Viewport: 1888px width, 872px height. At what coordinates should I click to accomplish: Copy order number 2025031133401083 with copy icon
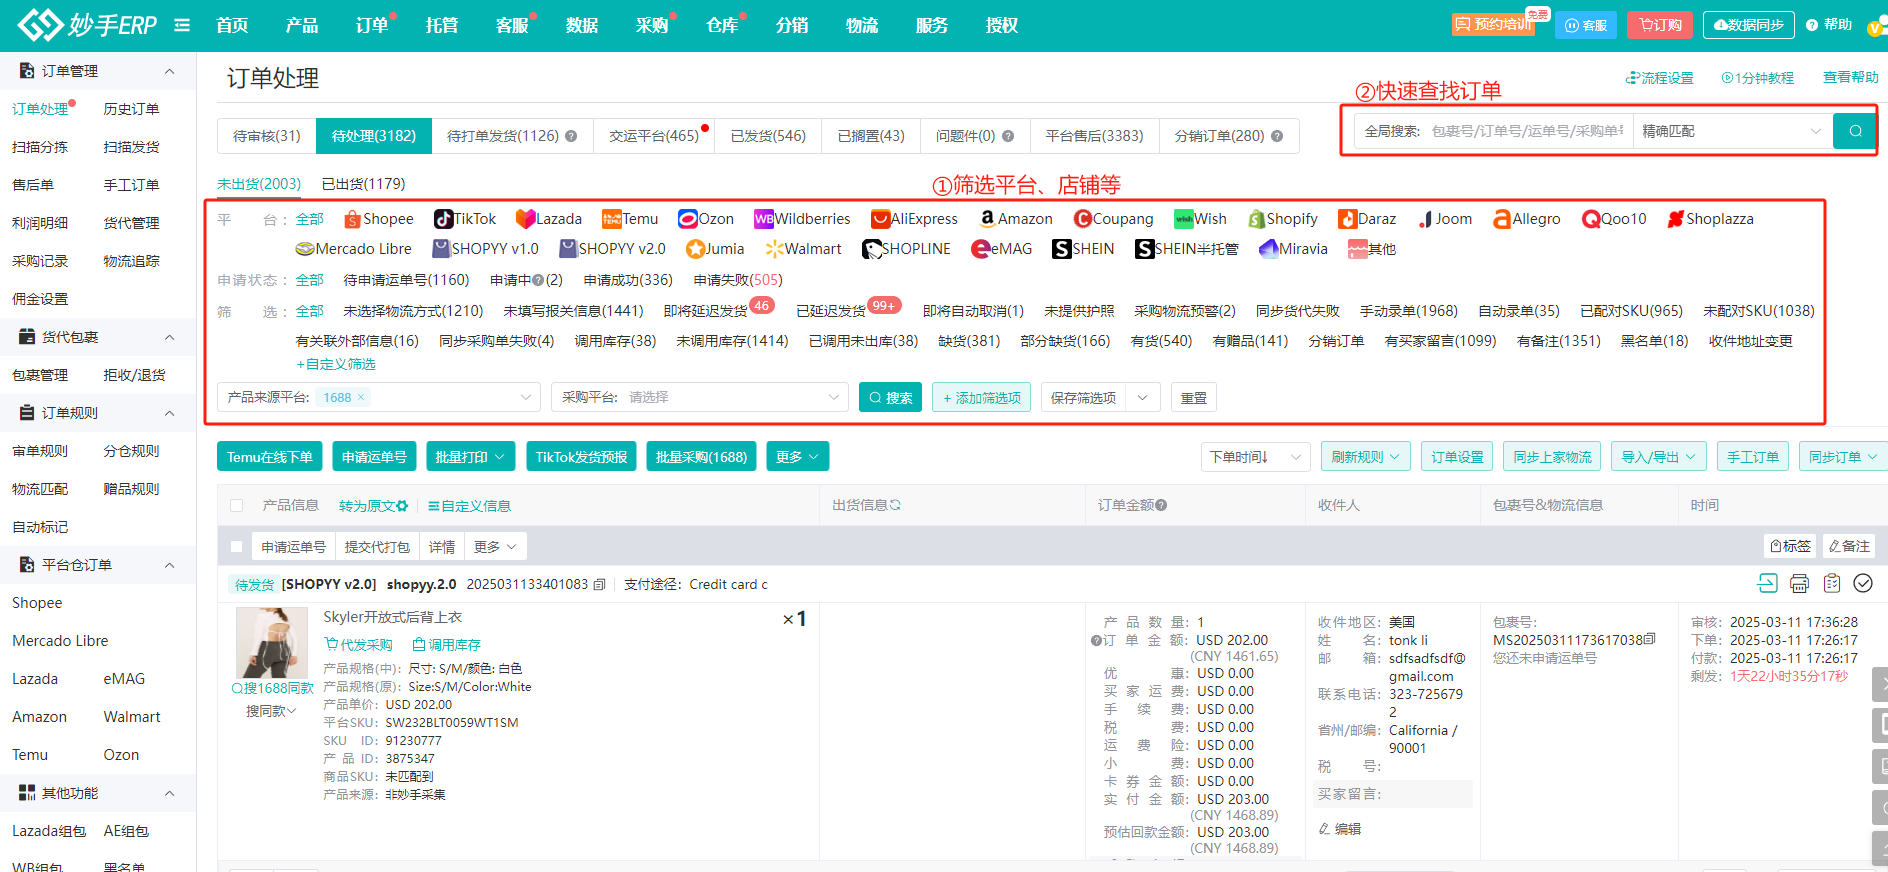[599, 584]
